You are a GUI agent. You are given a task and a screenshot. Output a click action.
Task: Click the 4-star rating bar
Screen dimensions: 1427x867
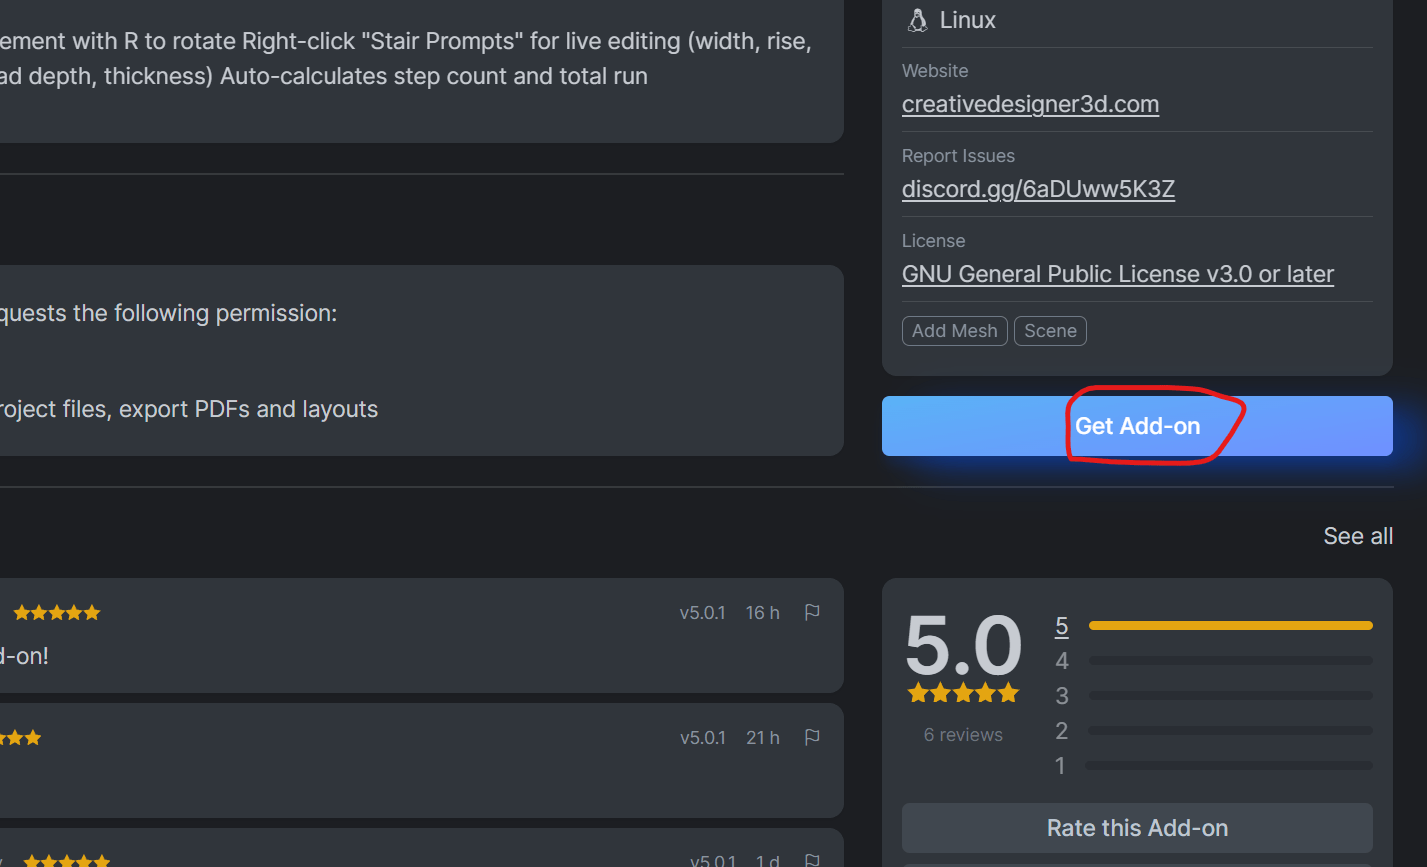click(1230, 661)
